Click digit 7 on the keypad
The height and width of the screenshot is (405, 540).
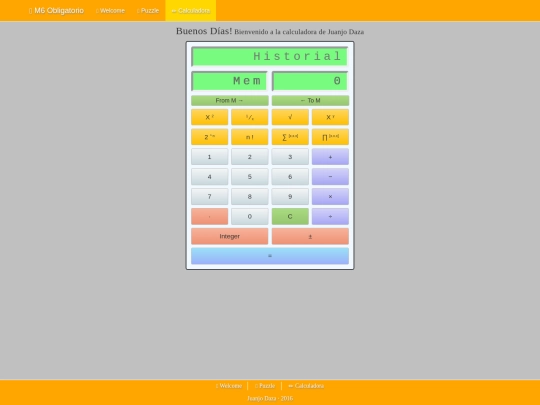209,197
